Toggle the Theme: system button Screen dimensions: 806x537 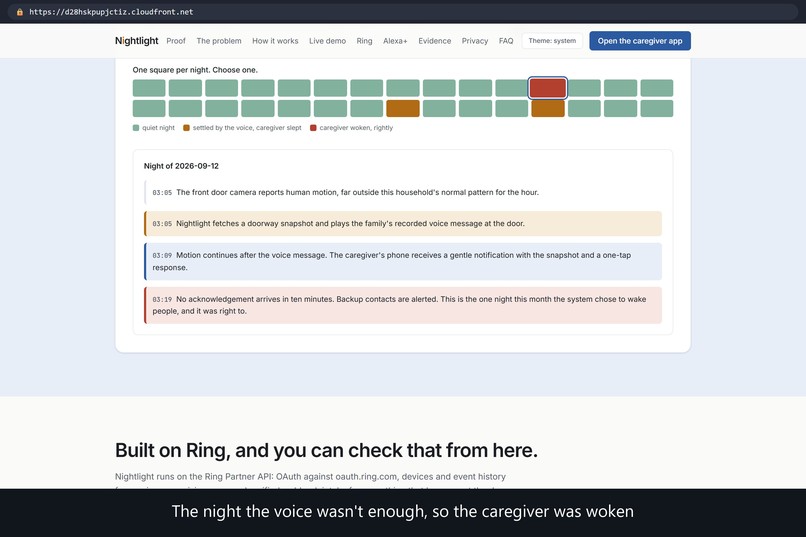[x=552, y=41]
